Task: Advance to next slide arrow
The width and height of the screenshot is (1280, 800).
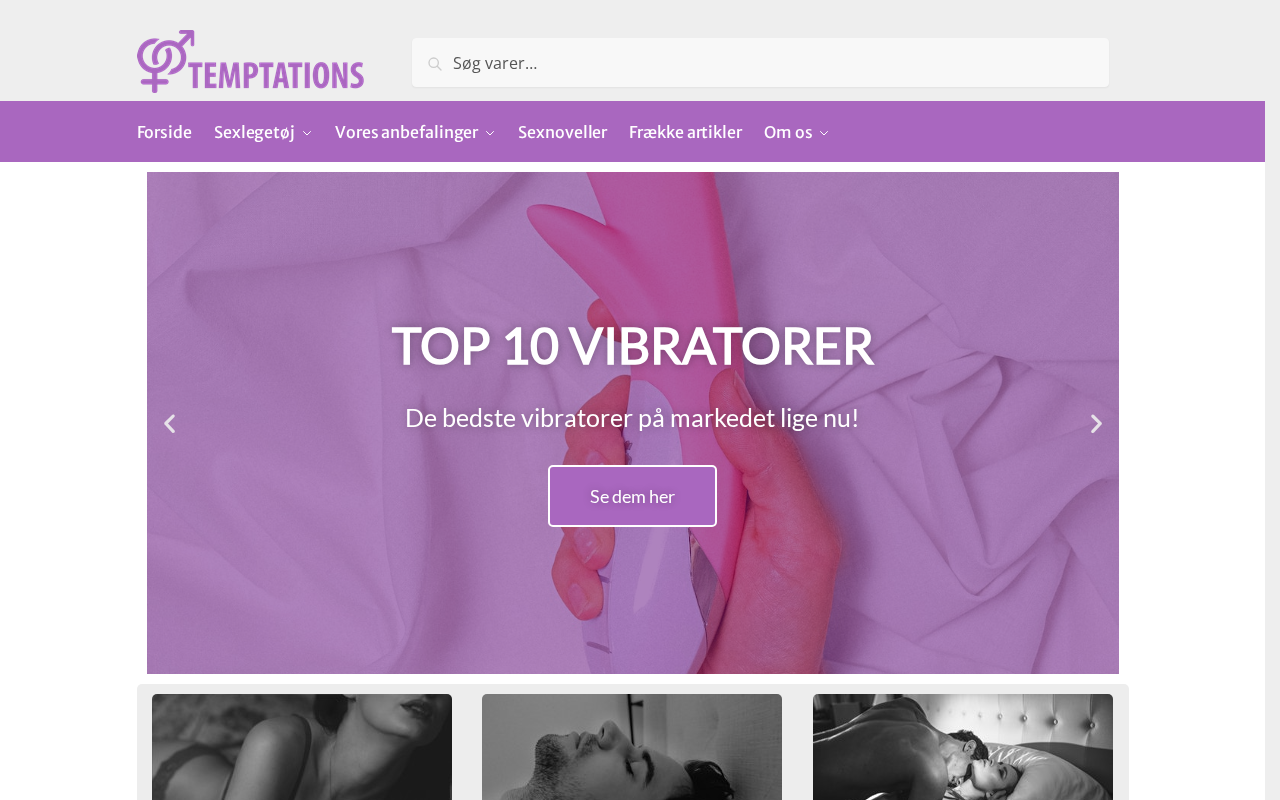Action: pos(1096,424)
